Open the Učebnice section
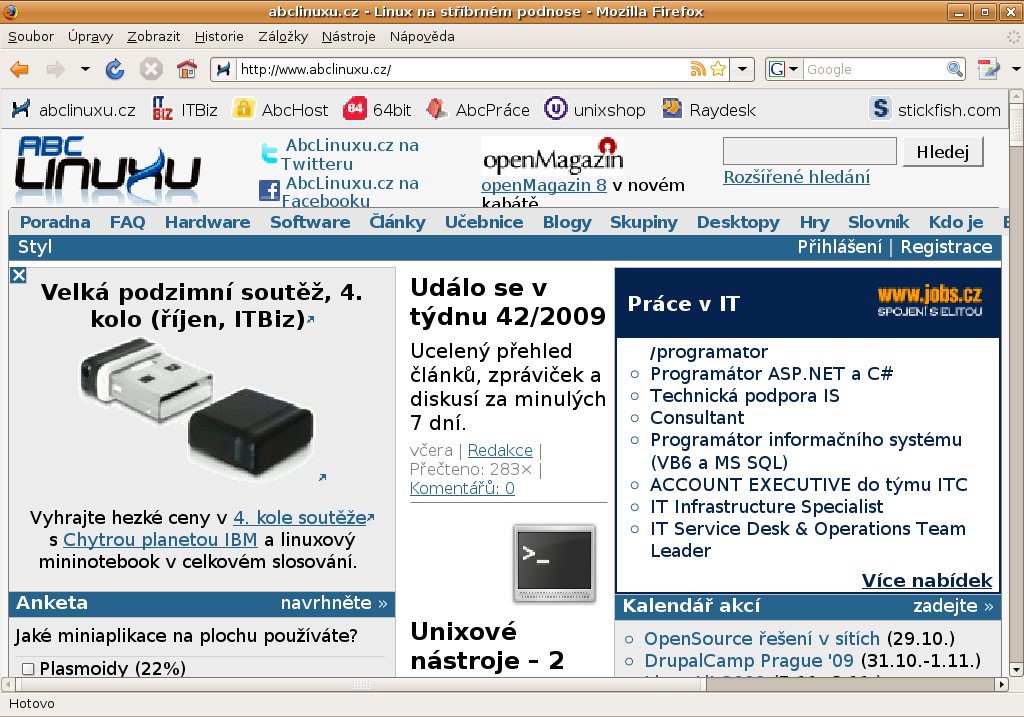Image resolution: width=1024 pixels, height=717 pixels. click(484, 222)
